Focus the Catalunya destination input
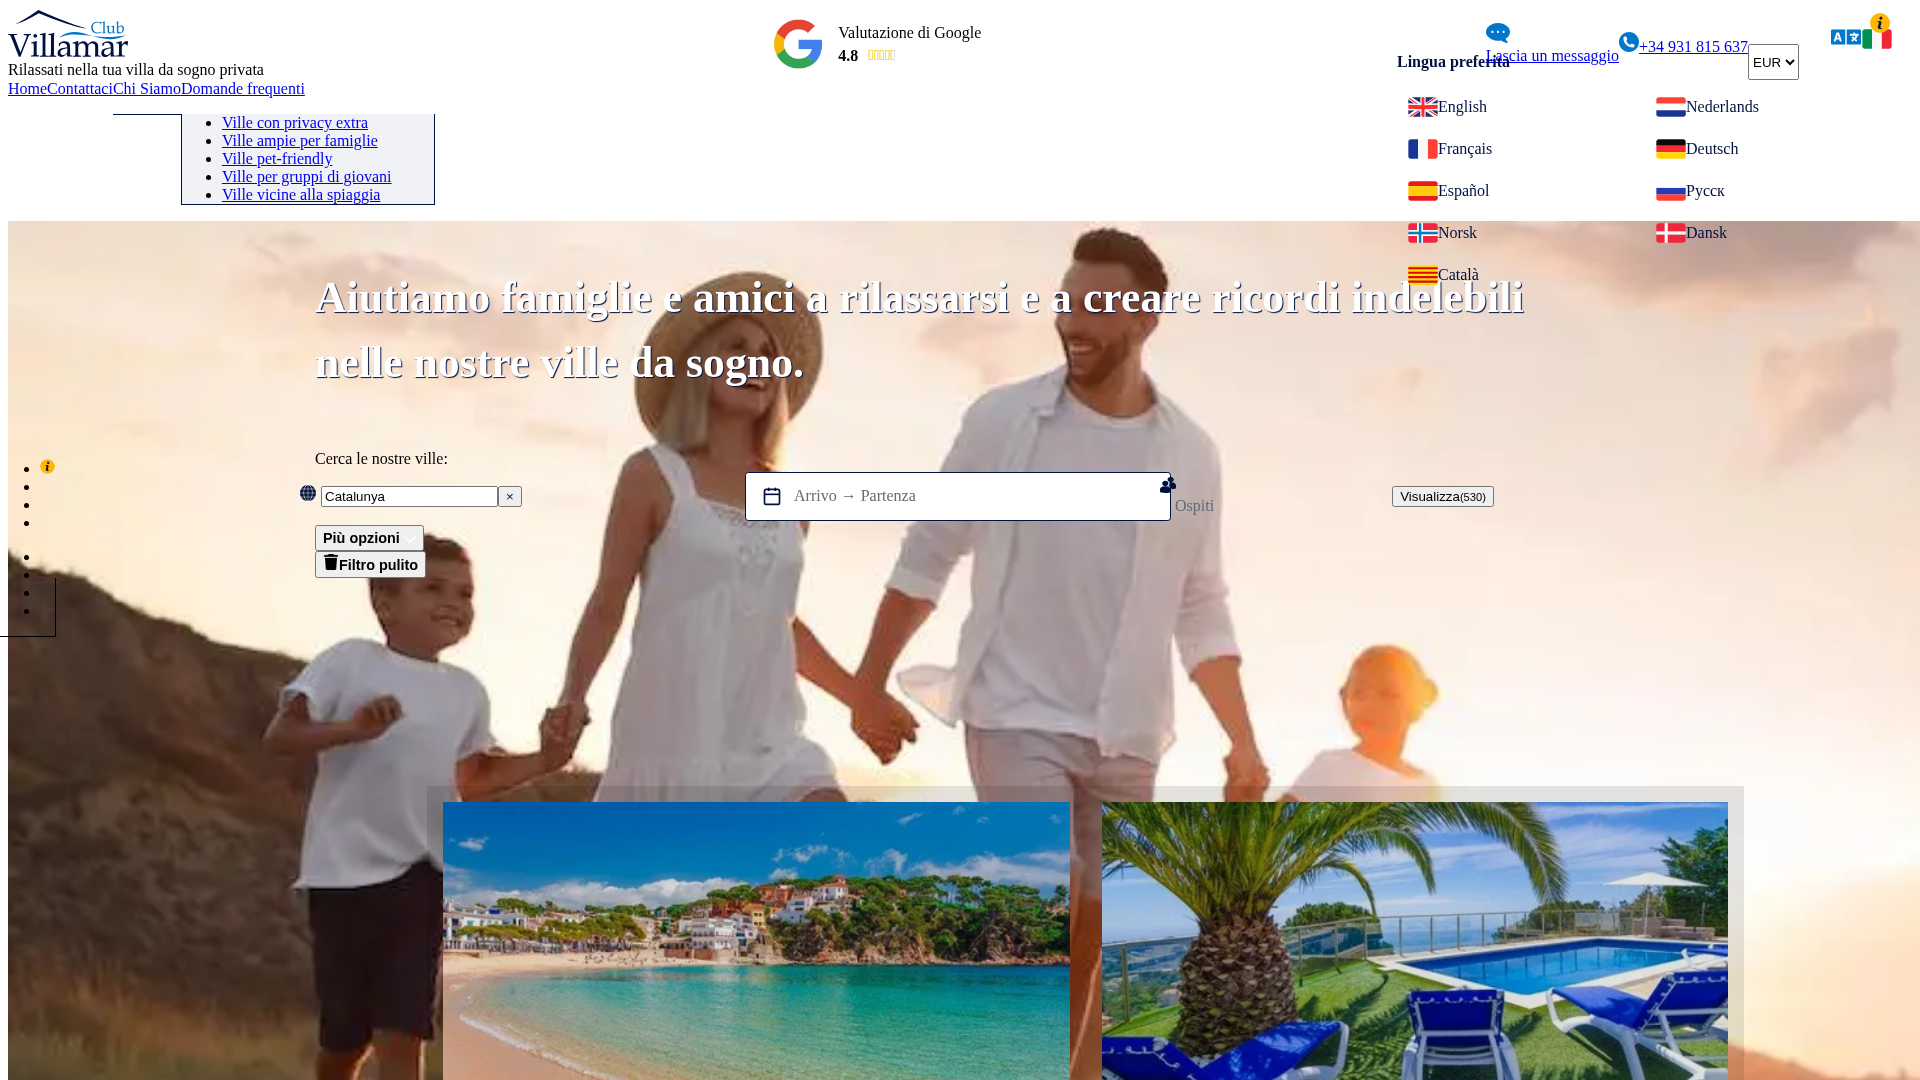Viewport: 1920px width, 1080px height. tap(409, 497)
